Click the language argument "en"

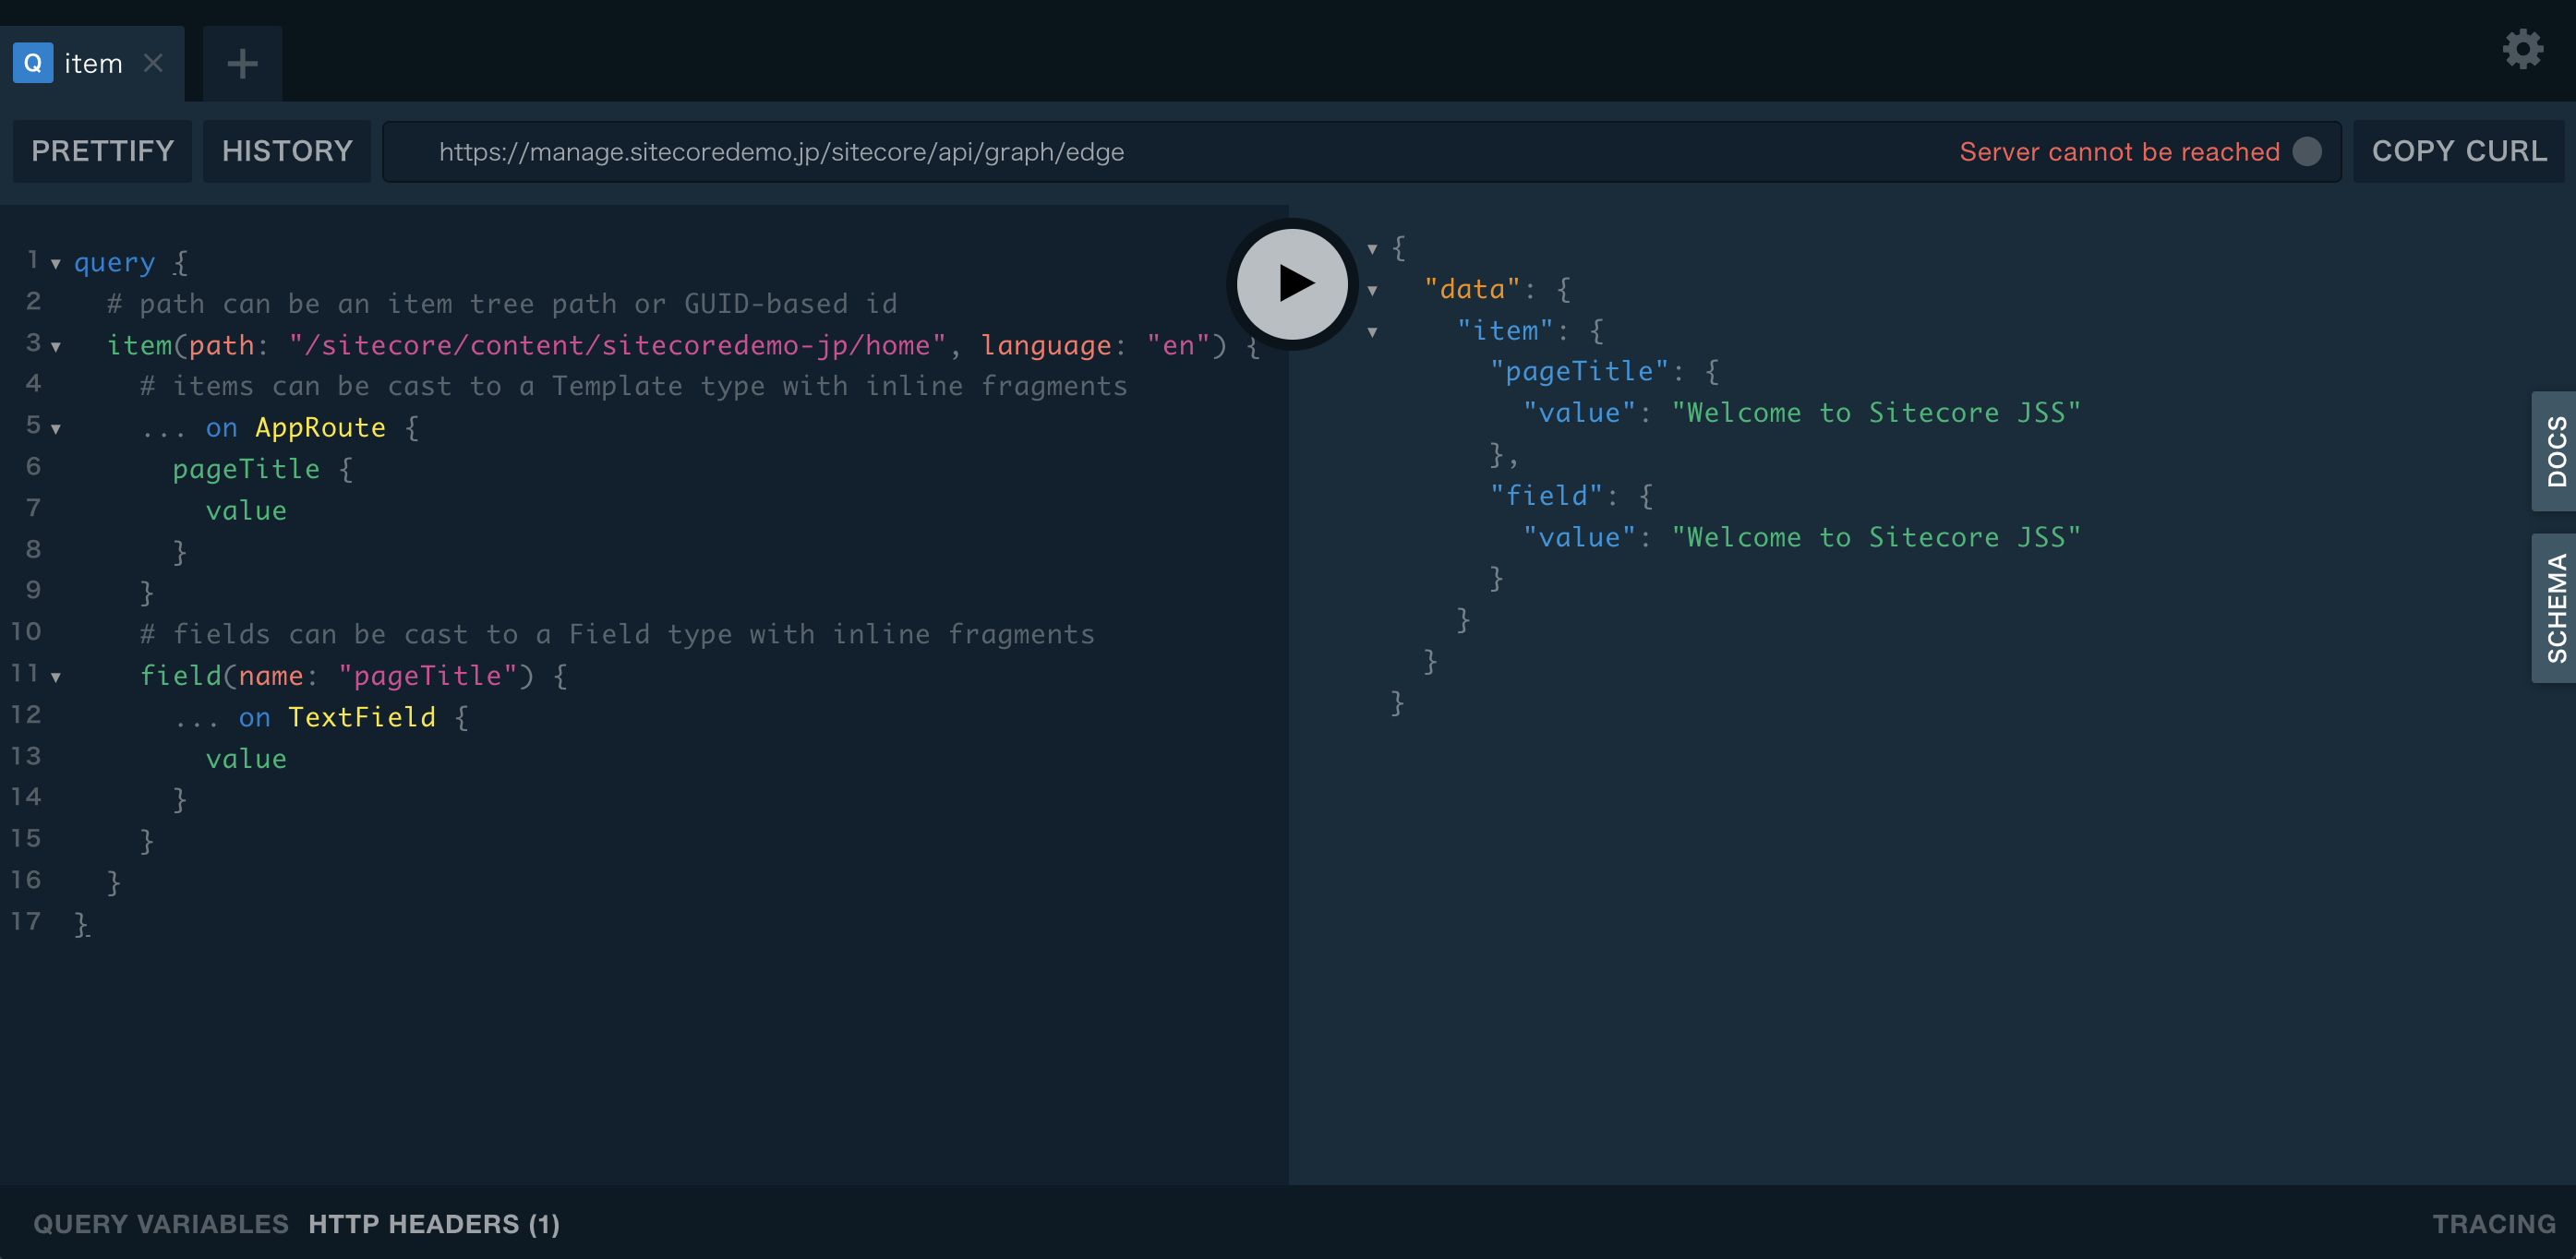[1178, 345]
